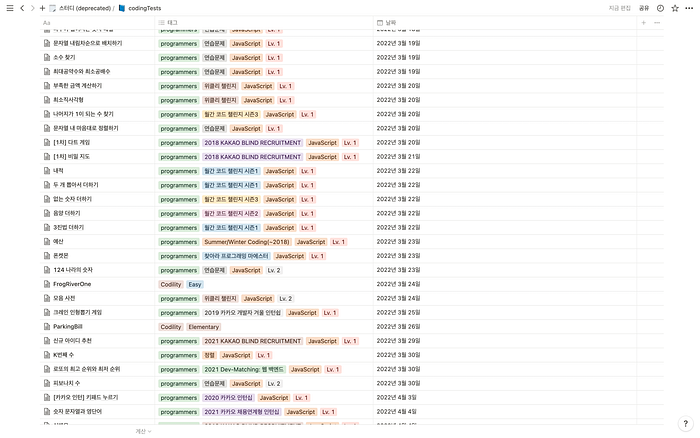Screen dimensions: 700x438
Task: Click page icon of 124 나라의 숫자 row
Action: pos(47,270)
